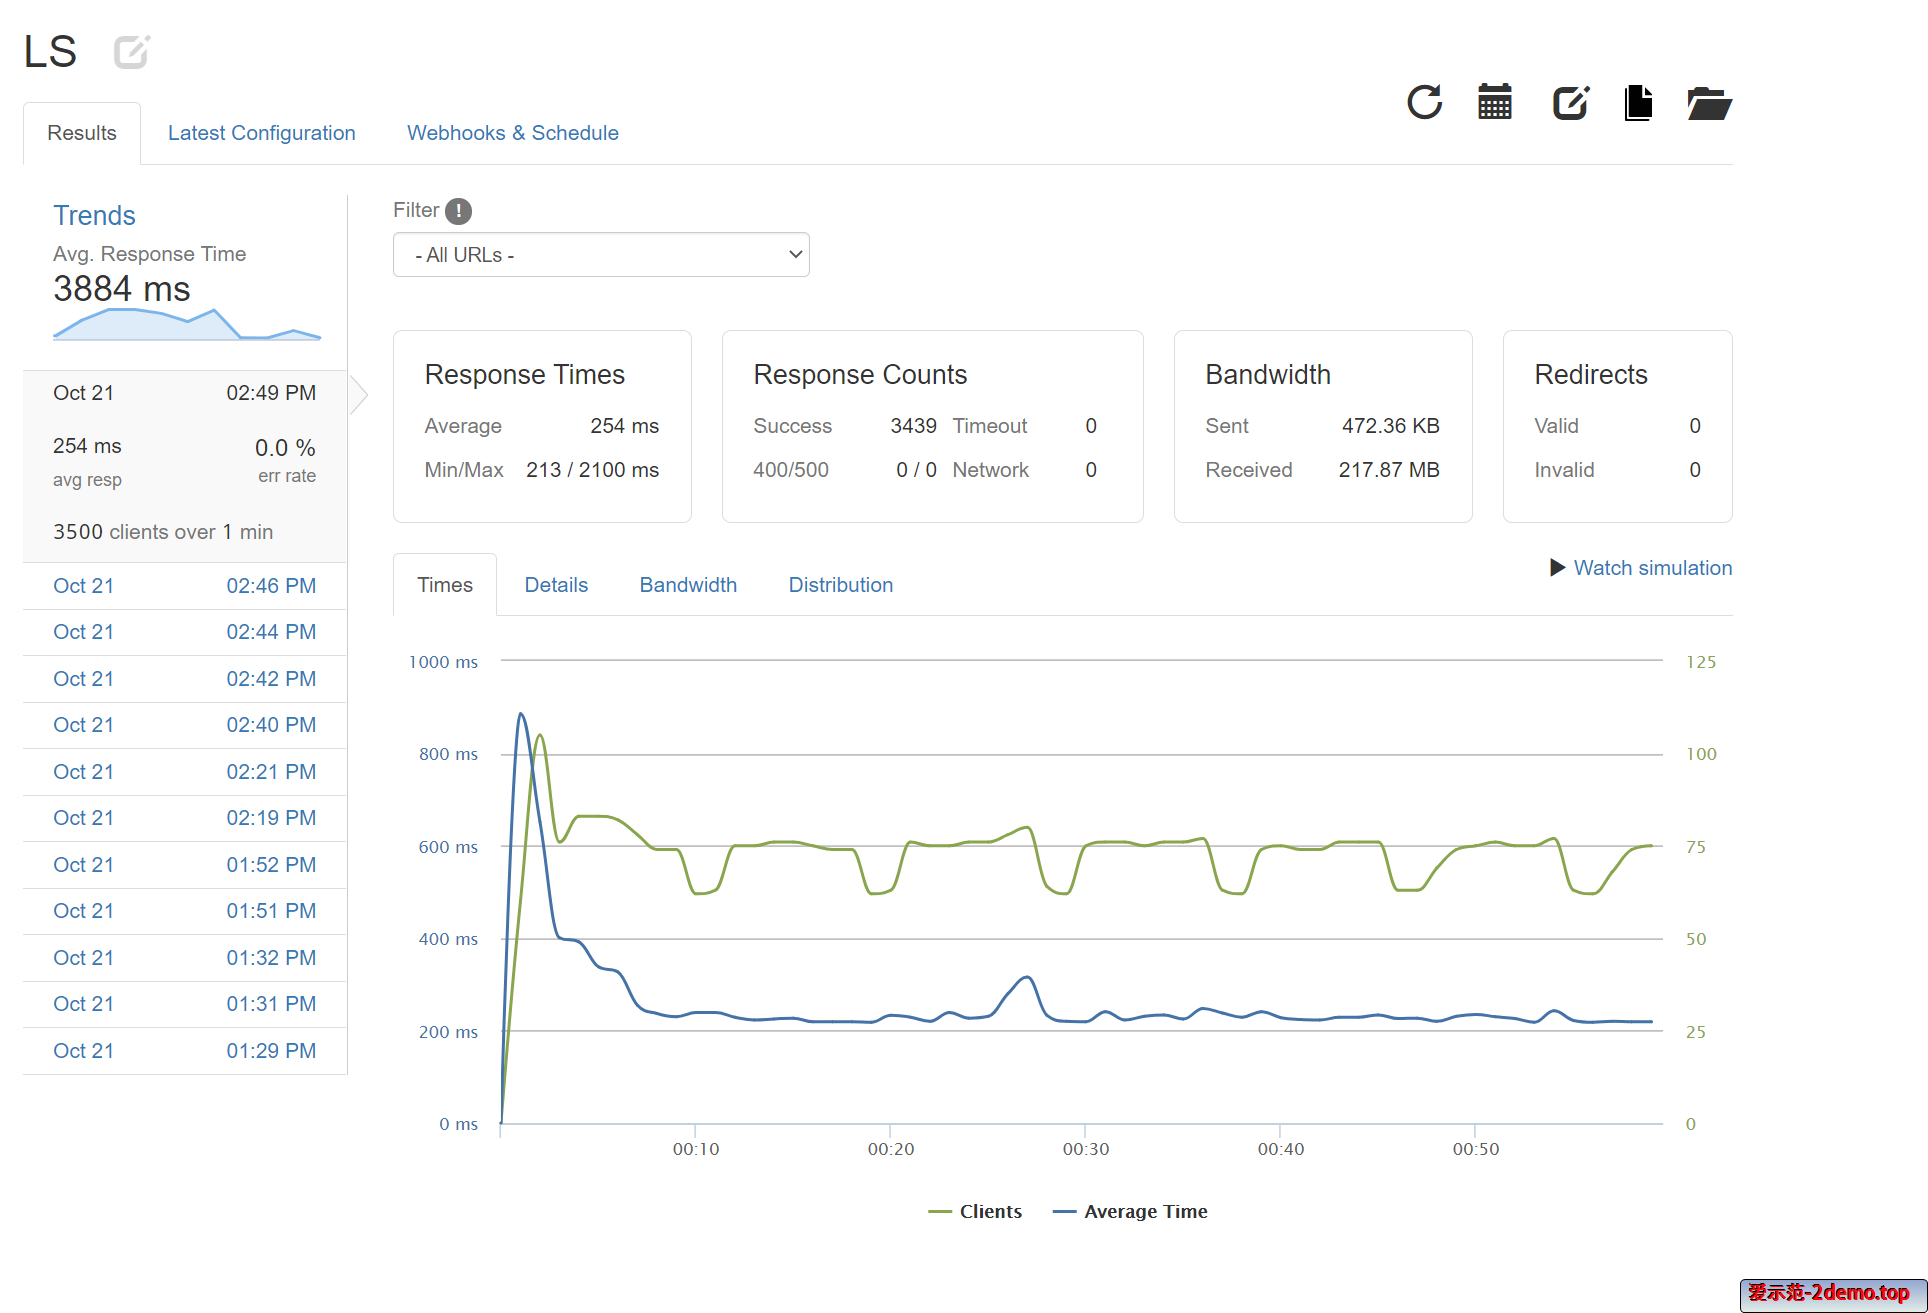The width and height of the screenshot is (1928, 1313).
Task: Open the folder icon in toolbar
Action: (x=1708, y=103)
